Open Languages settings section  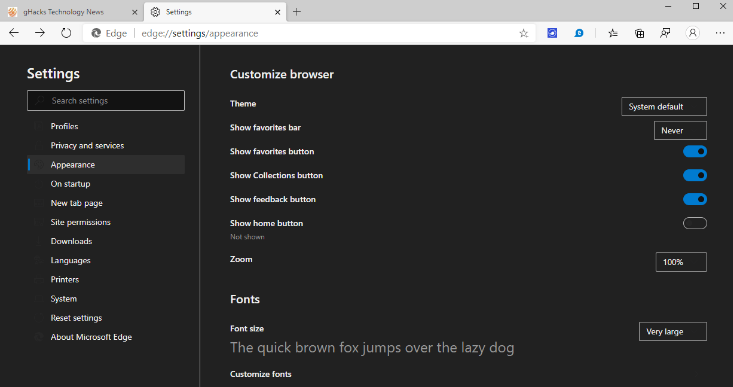[106, 260]
